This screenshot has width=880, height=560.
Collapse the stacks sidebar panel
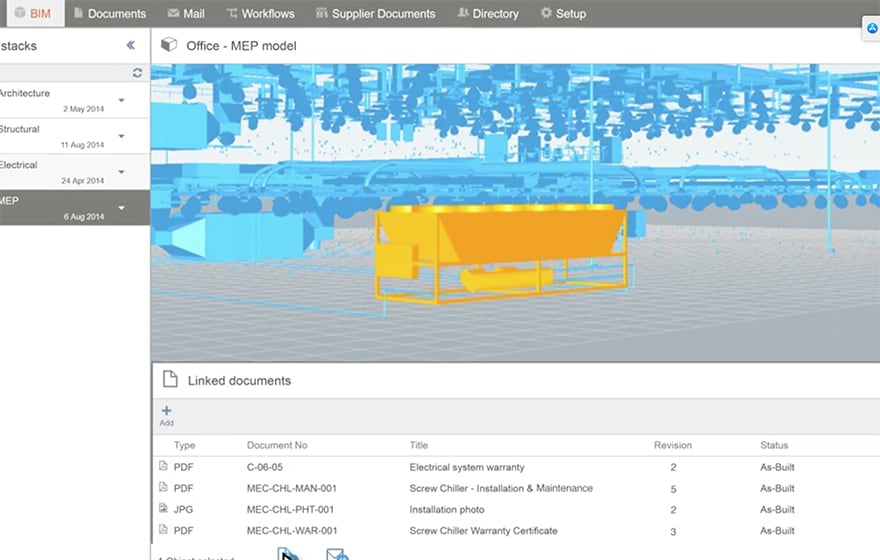click(x=131, y=45)
